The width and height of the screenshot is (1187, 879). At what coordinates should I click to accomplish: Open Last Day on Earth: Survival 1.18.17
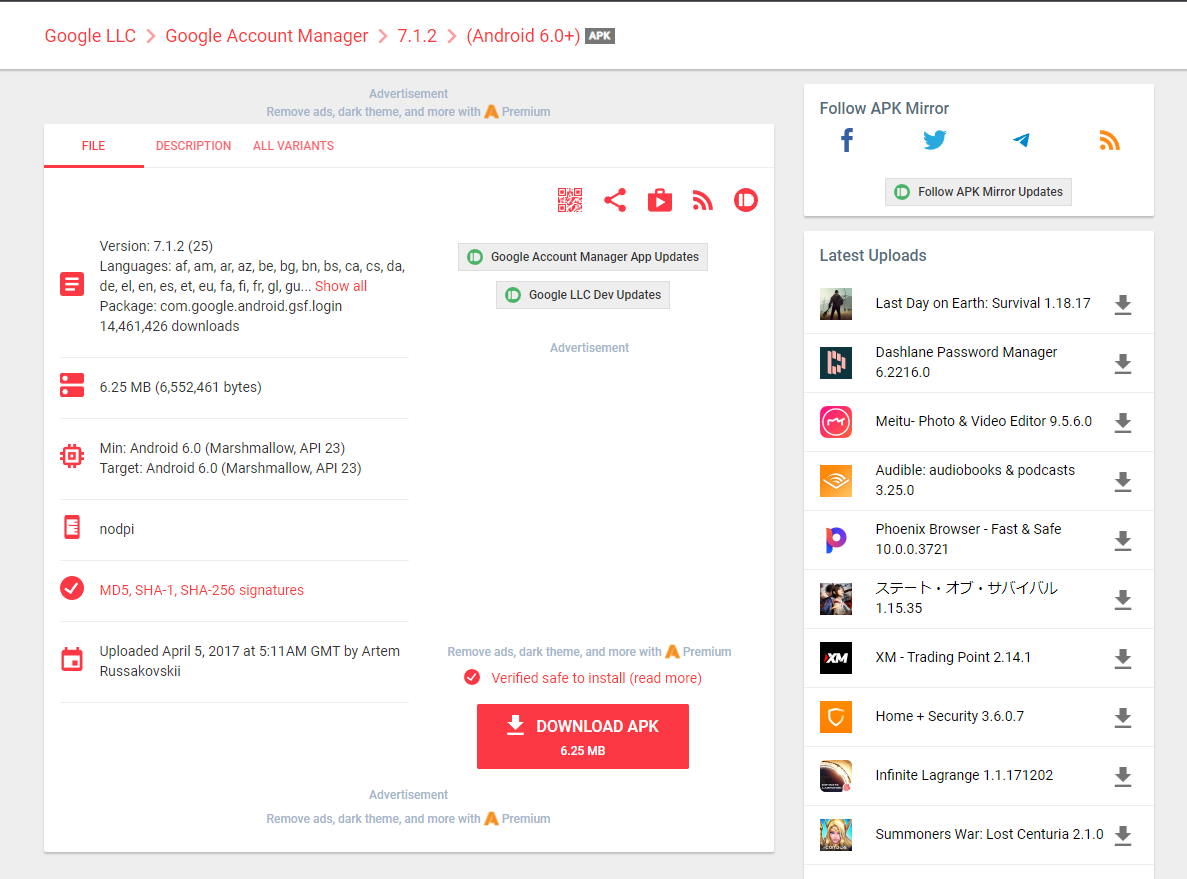pyautogui.click(x=983, y=303)
